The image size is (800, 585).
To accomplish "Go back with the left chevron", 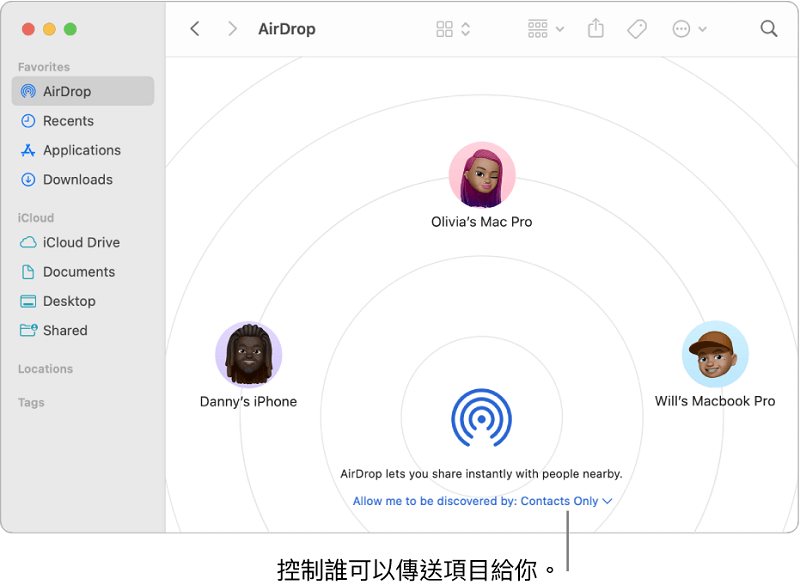I will pyautogui.click(x=195, y=29).
